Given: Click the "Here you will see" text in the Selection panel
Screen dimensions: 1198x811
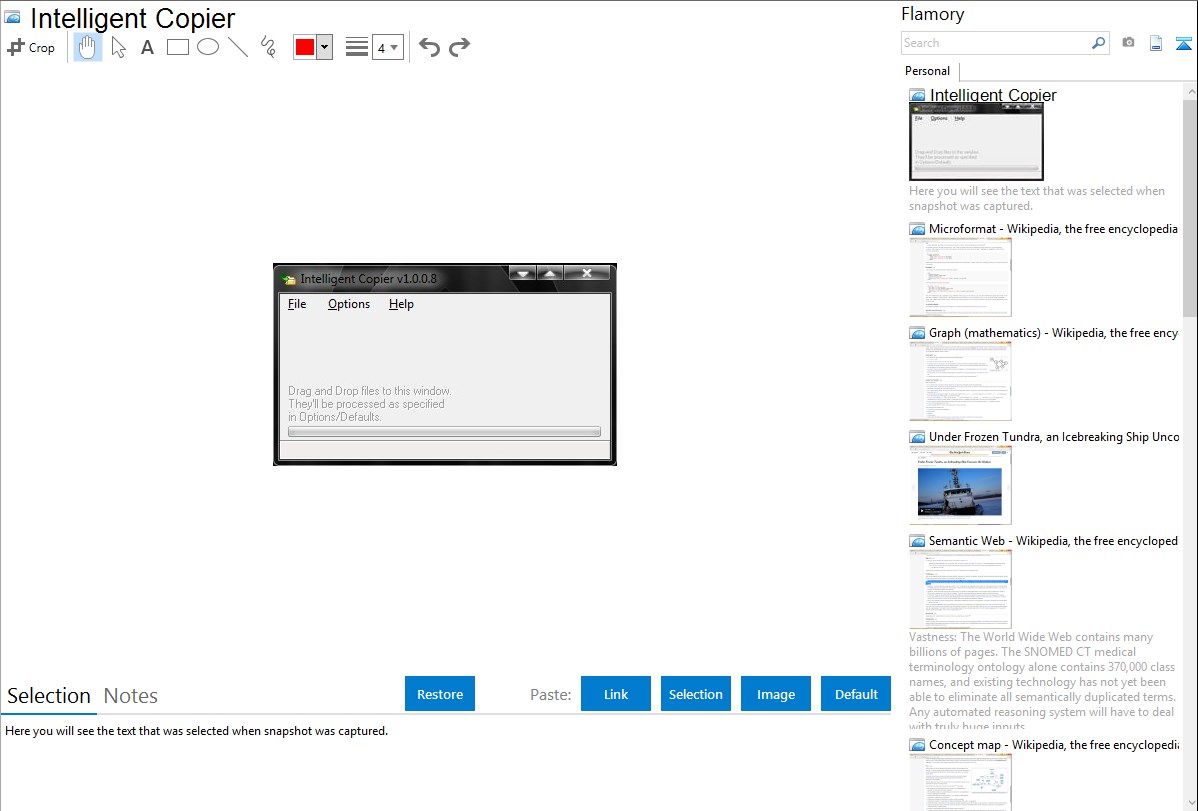Looking at the screenshot, I should point(196,731).
